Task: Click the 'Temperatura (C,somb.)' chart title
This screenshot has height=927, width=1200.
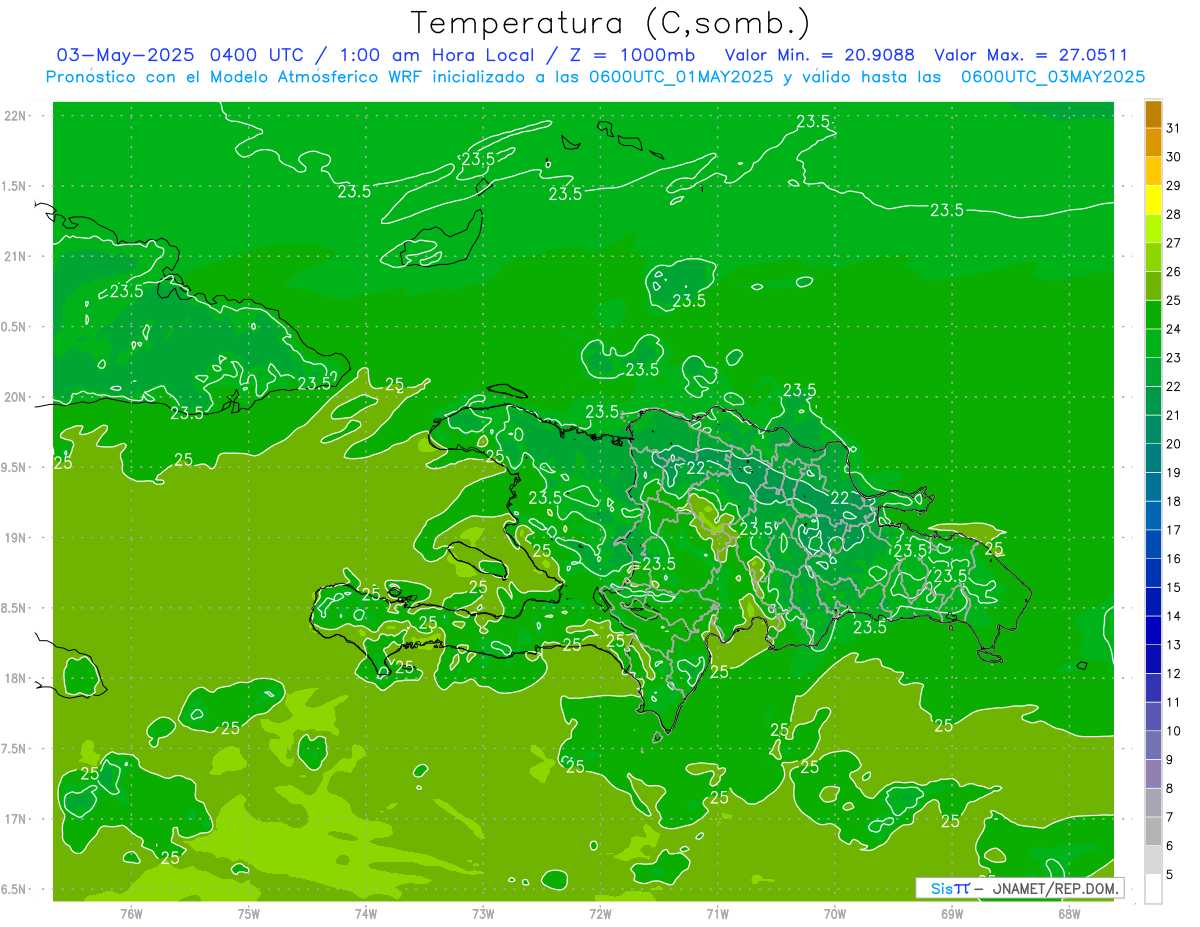Action: pyautogui.click(x=611, y=23)
